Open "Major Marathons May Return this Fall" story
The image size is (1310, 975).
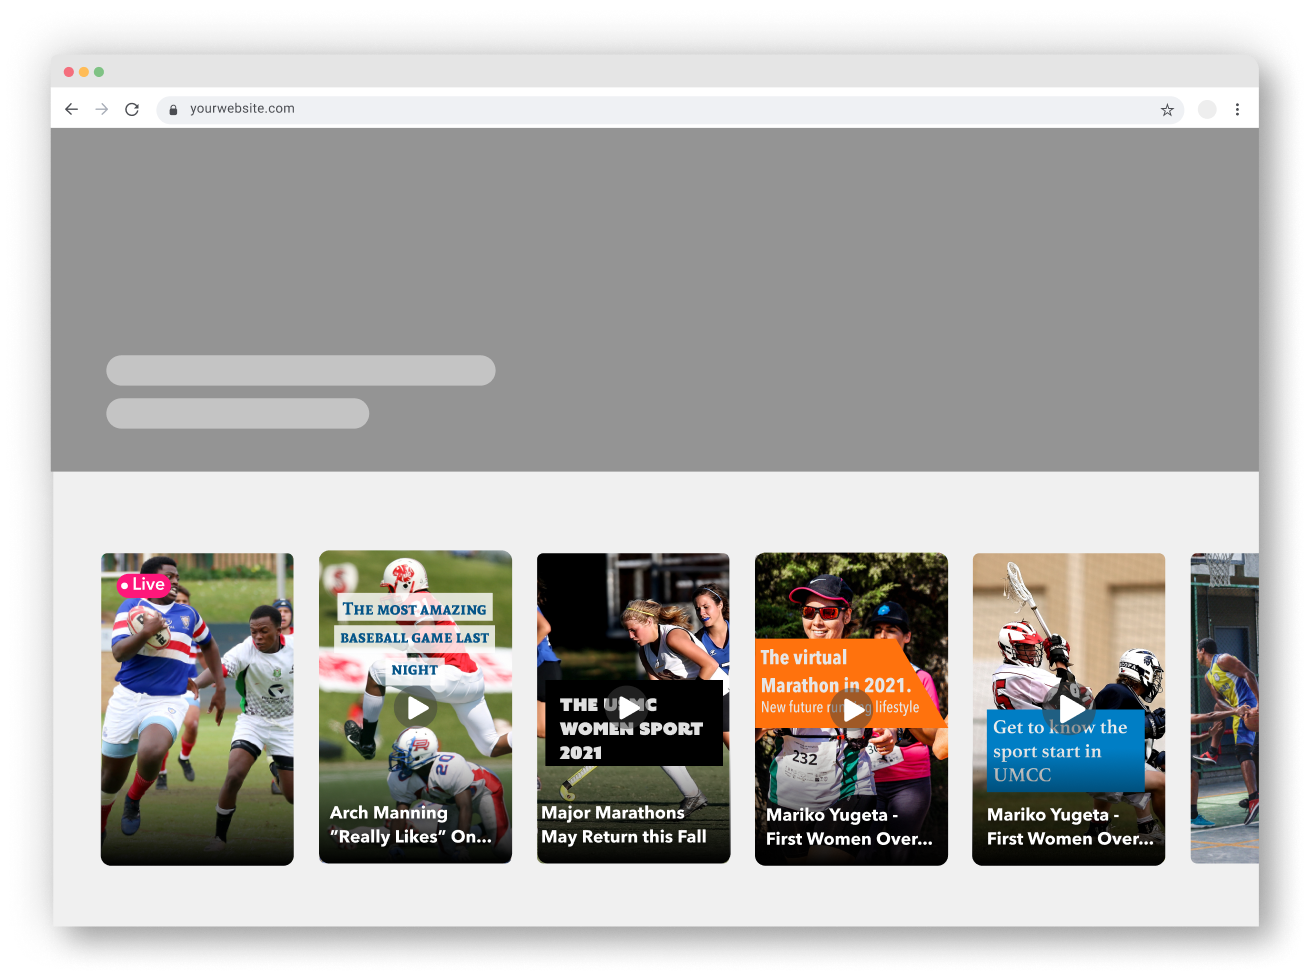click(622, 825)
